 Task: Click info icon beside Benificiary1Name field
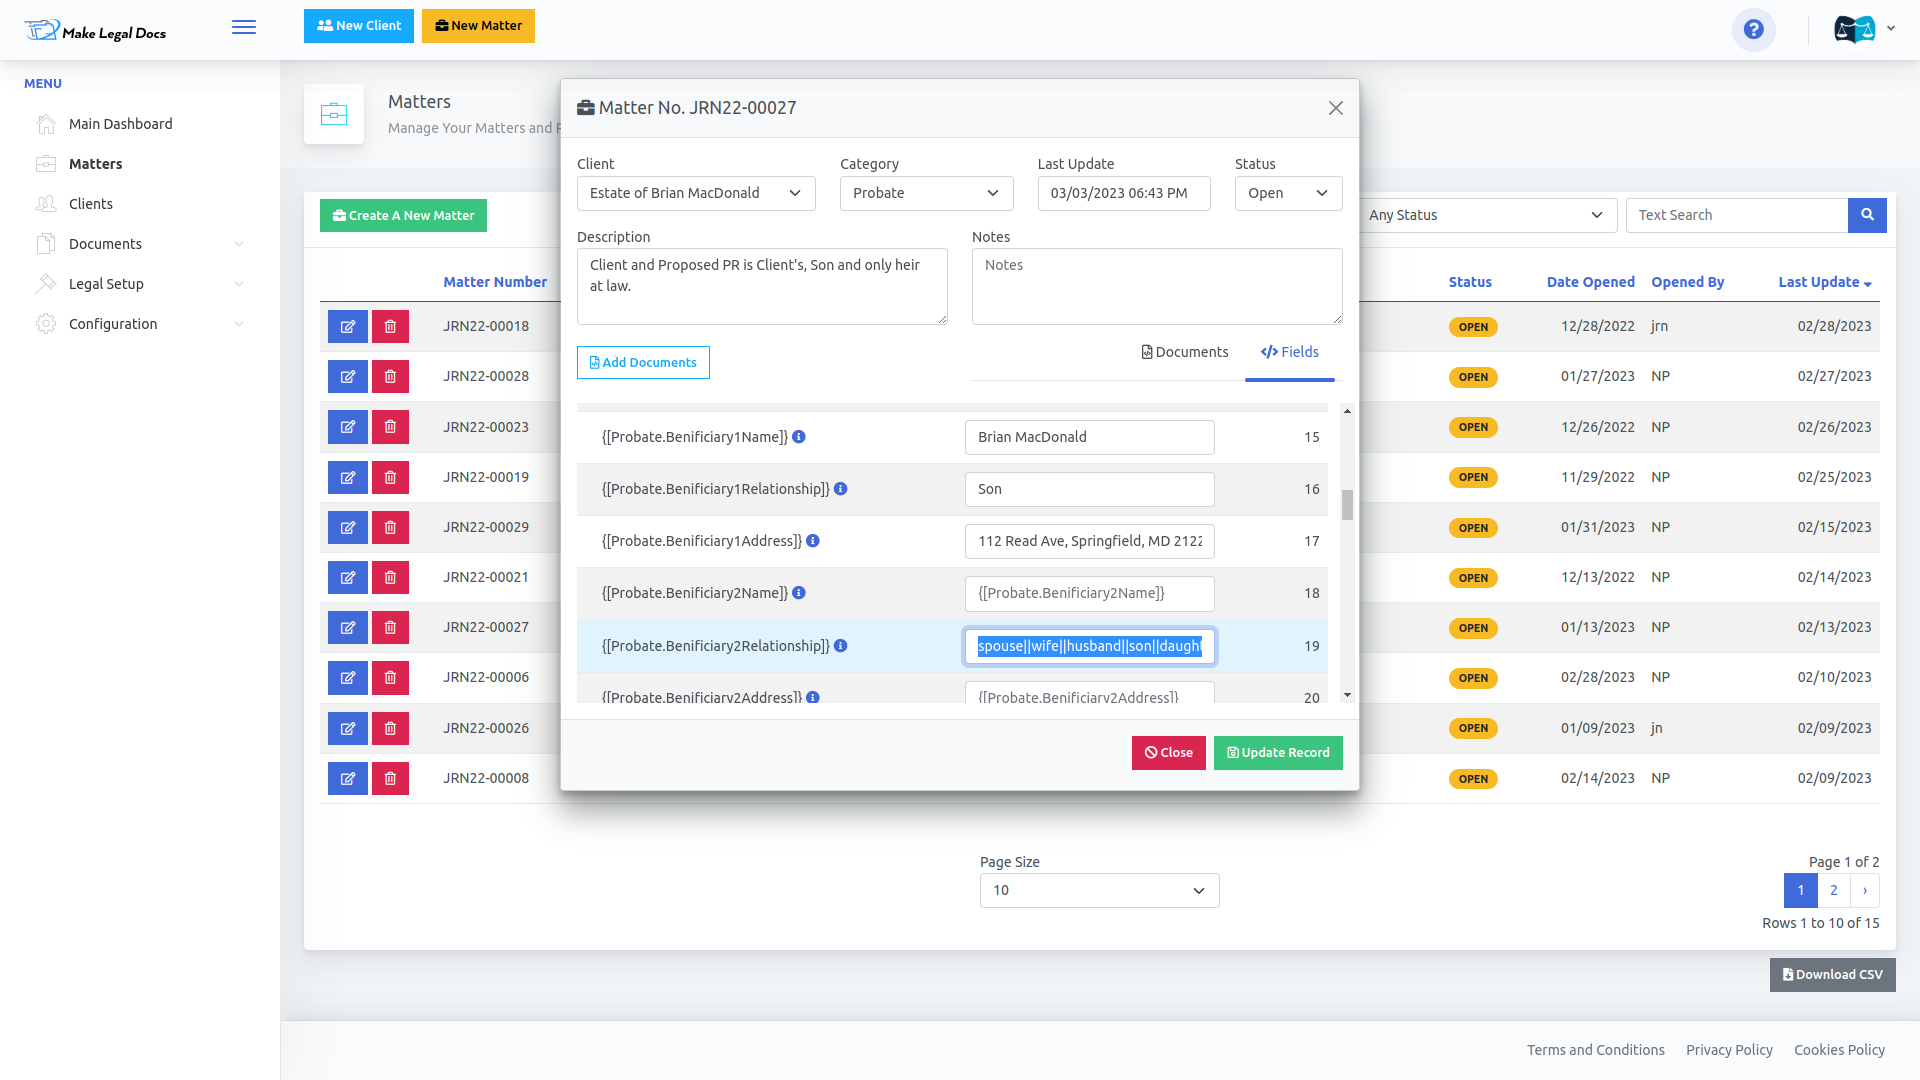coord(799,437)
